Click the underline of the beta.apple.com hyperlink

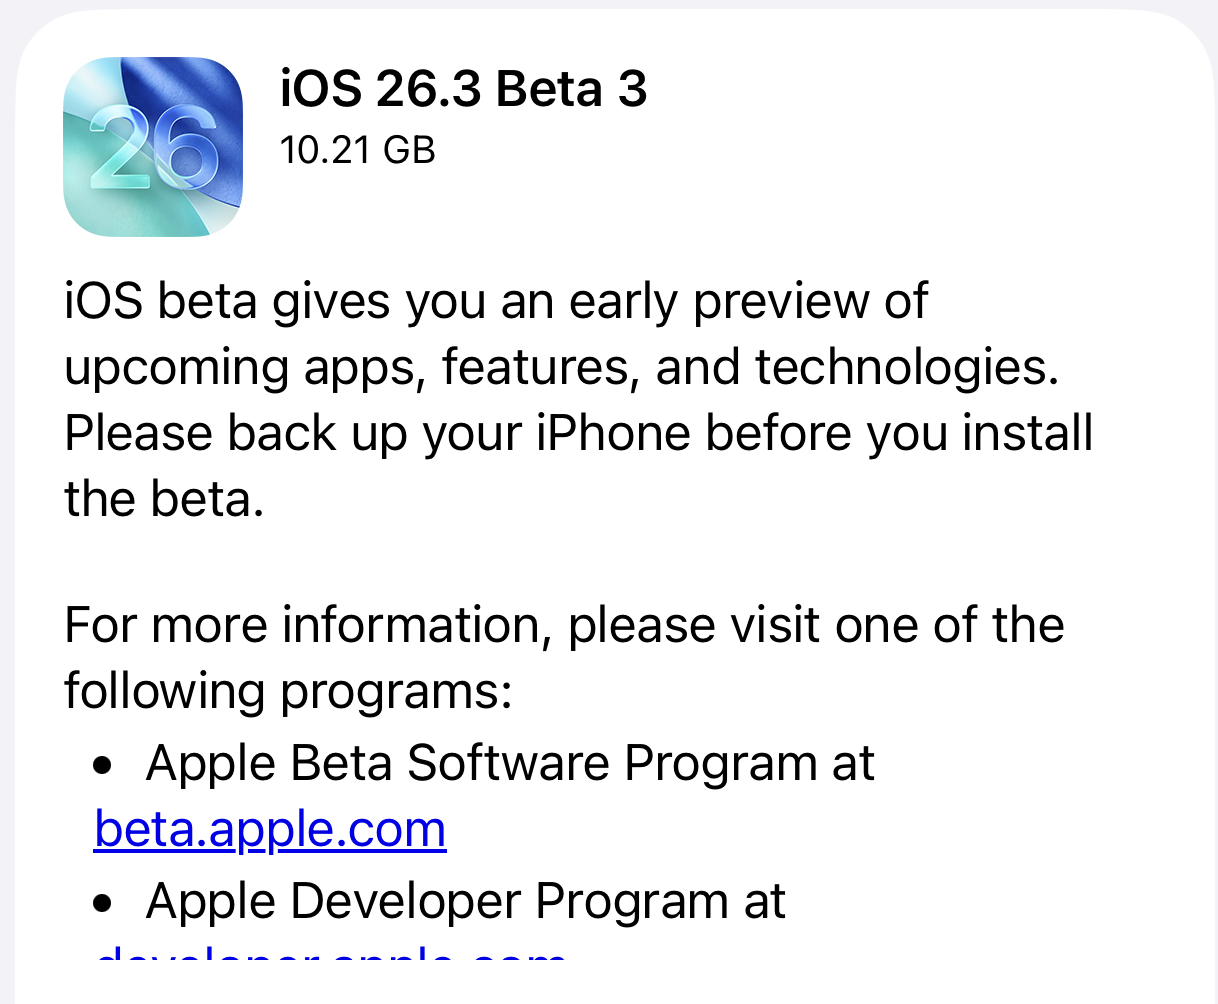click(268, 851)
